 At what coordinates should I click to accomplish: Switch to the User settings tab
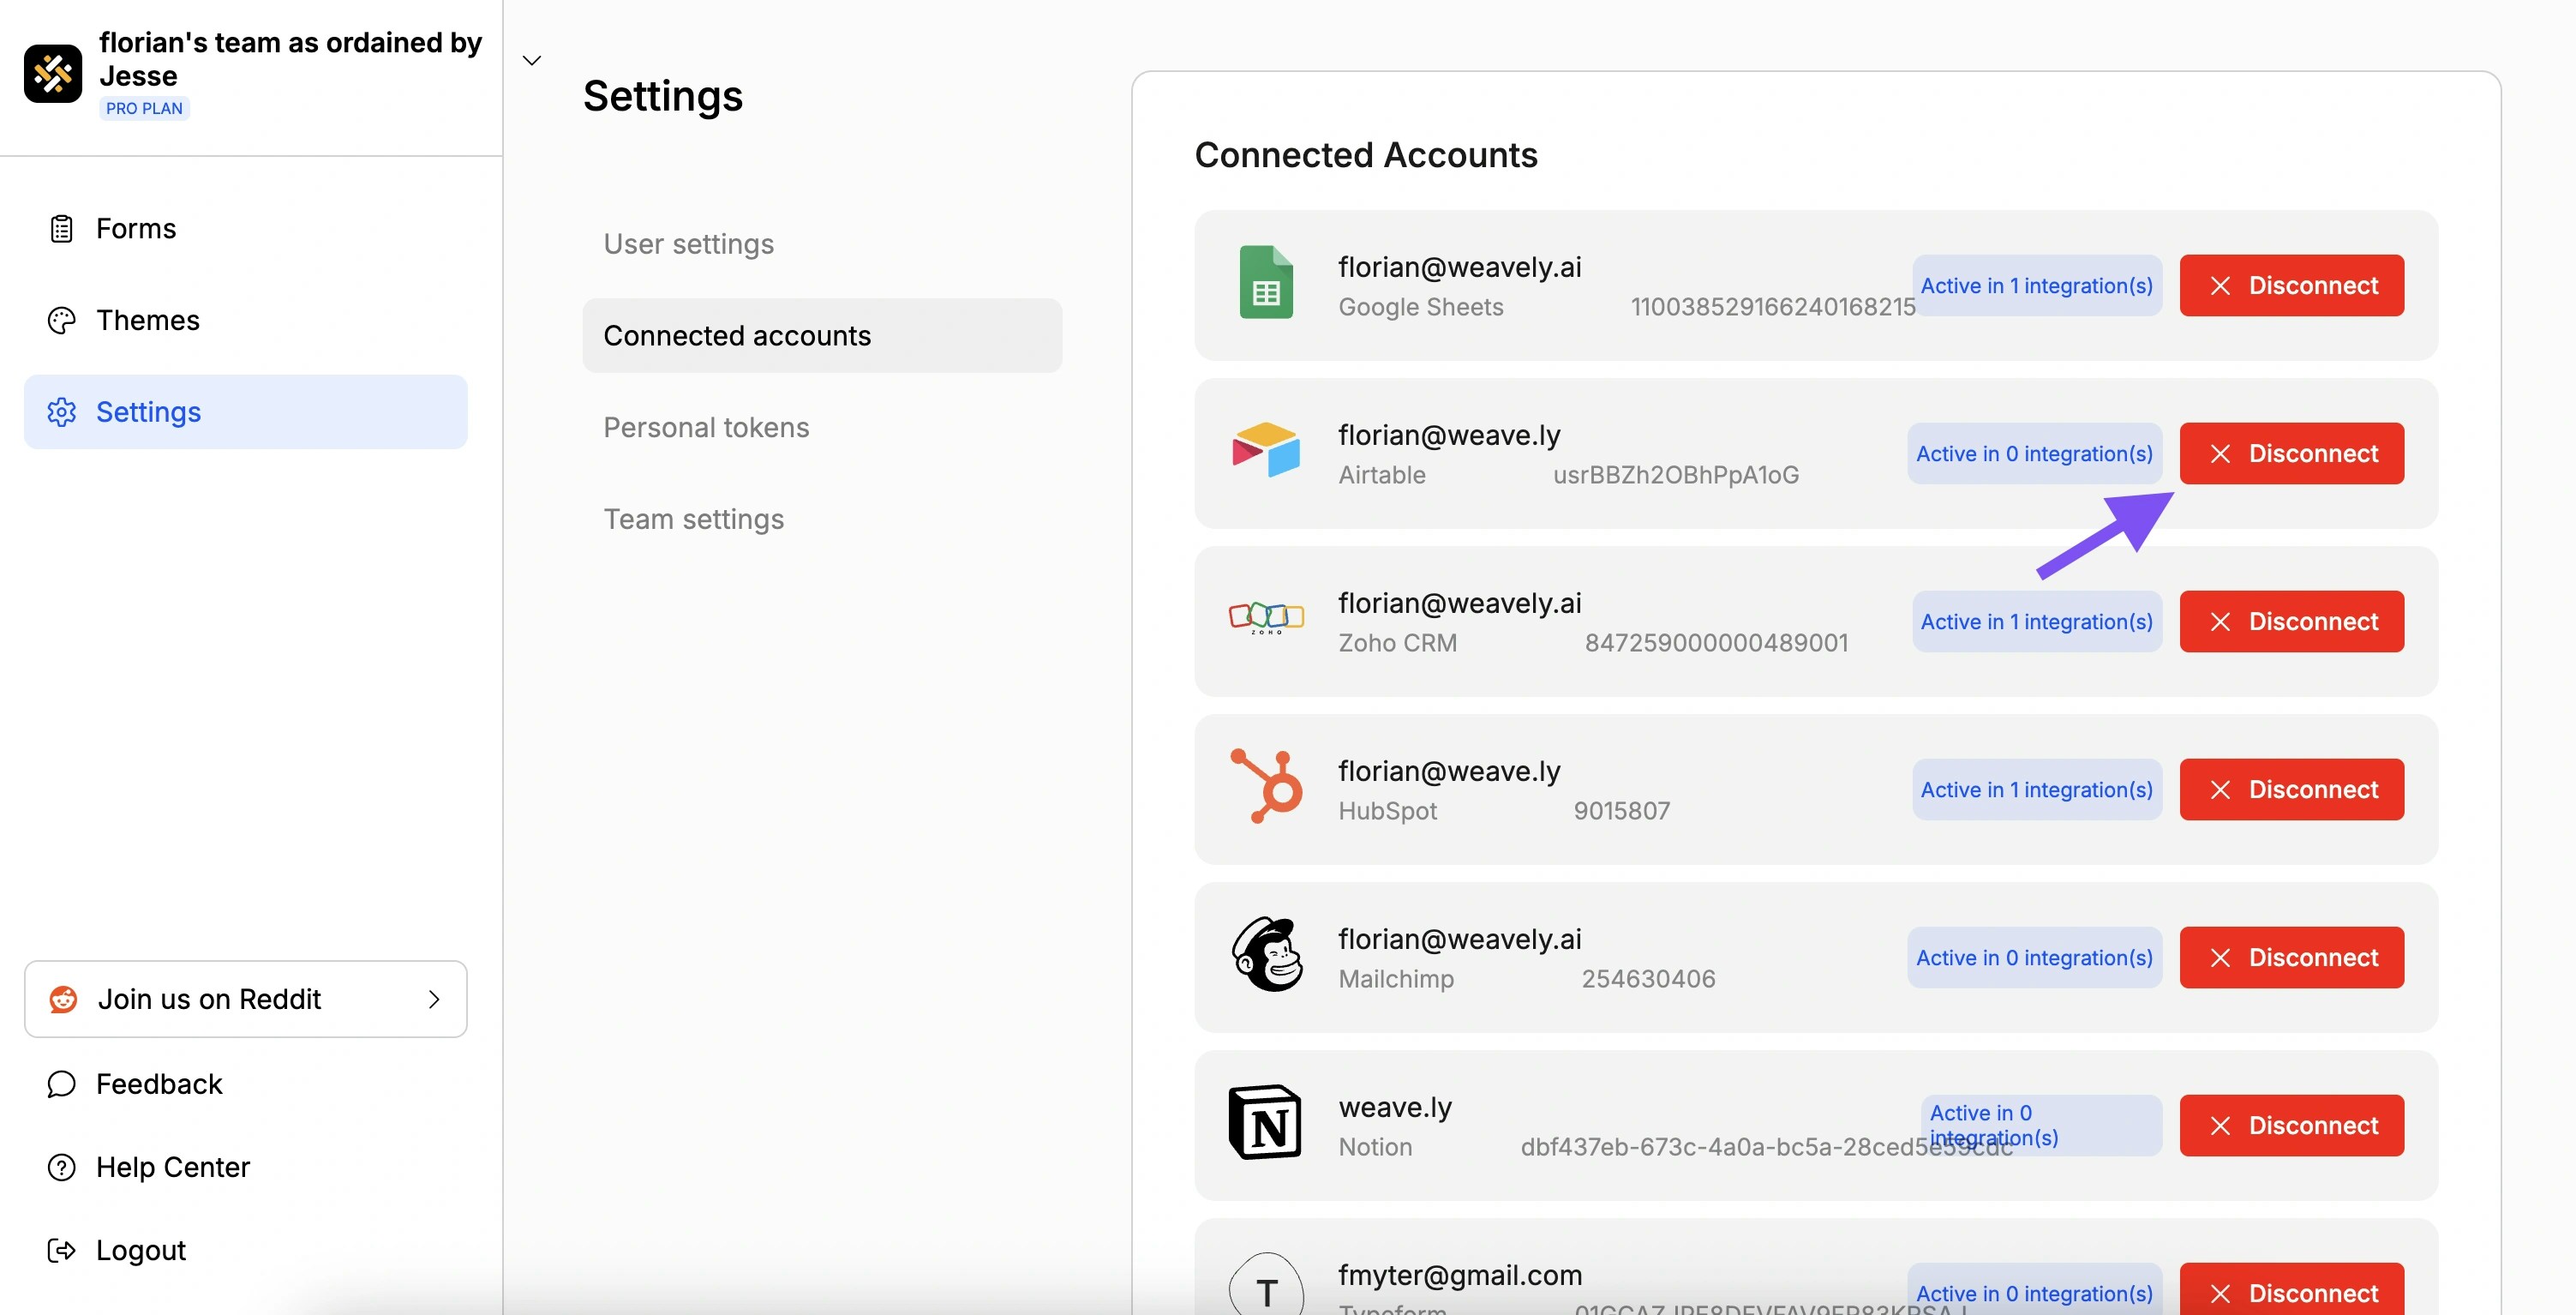click(688, 243)
